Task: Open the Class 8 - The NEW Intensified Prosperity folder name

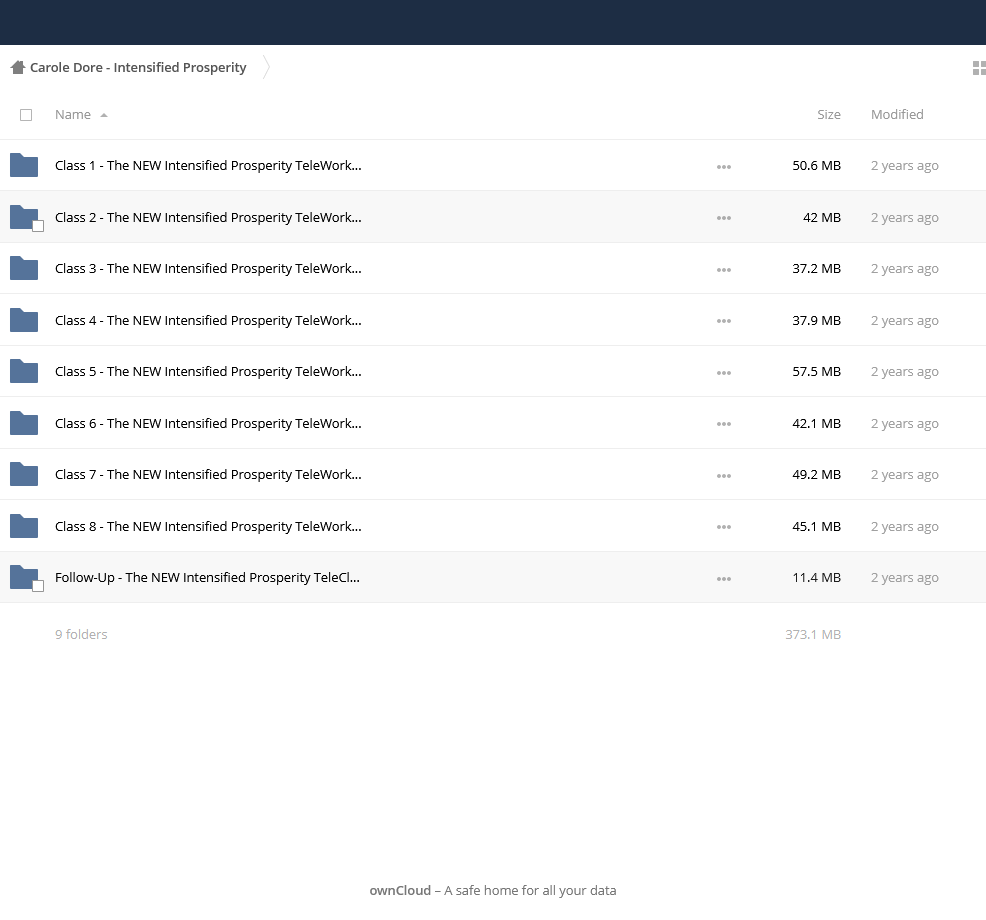Action: click(208, 526)
